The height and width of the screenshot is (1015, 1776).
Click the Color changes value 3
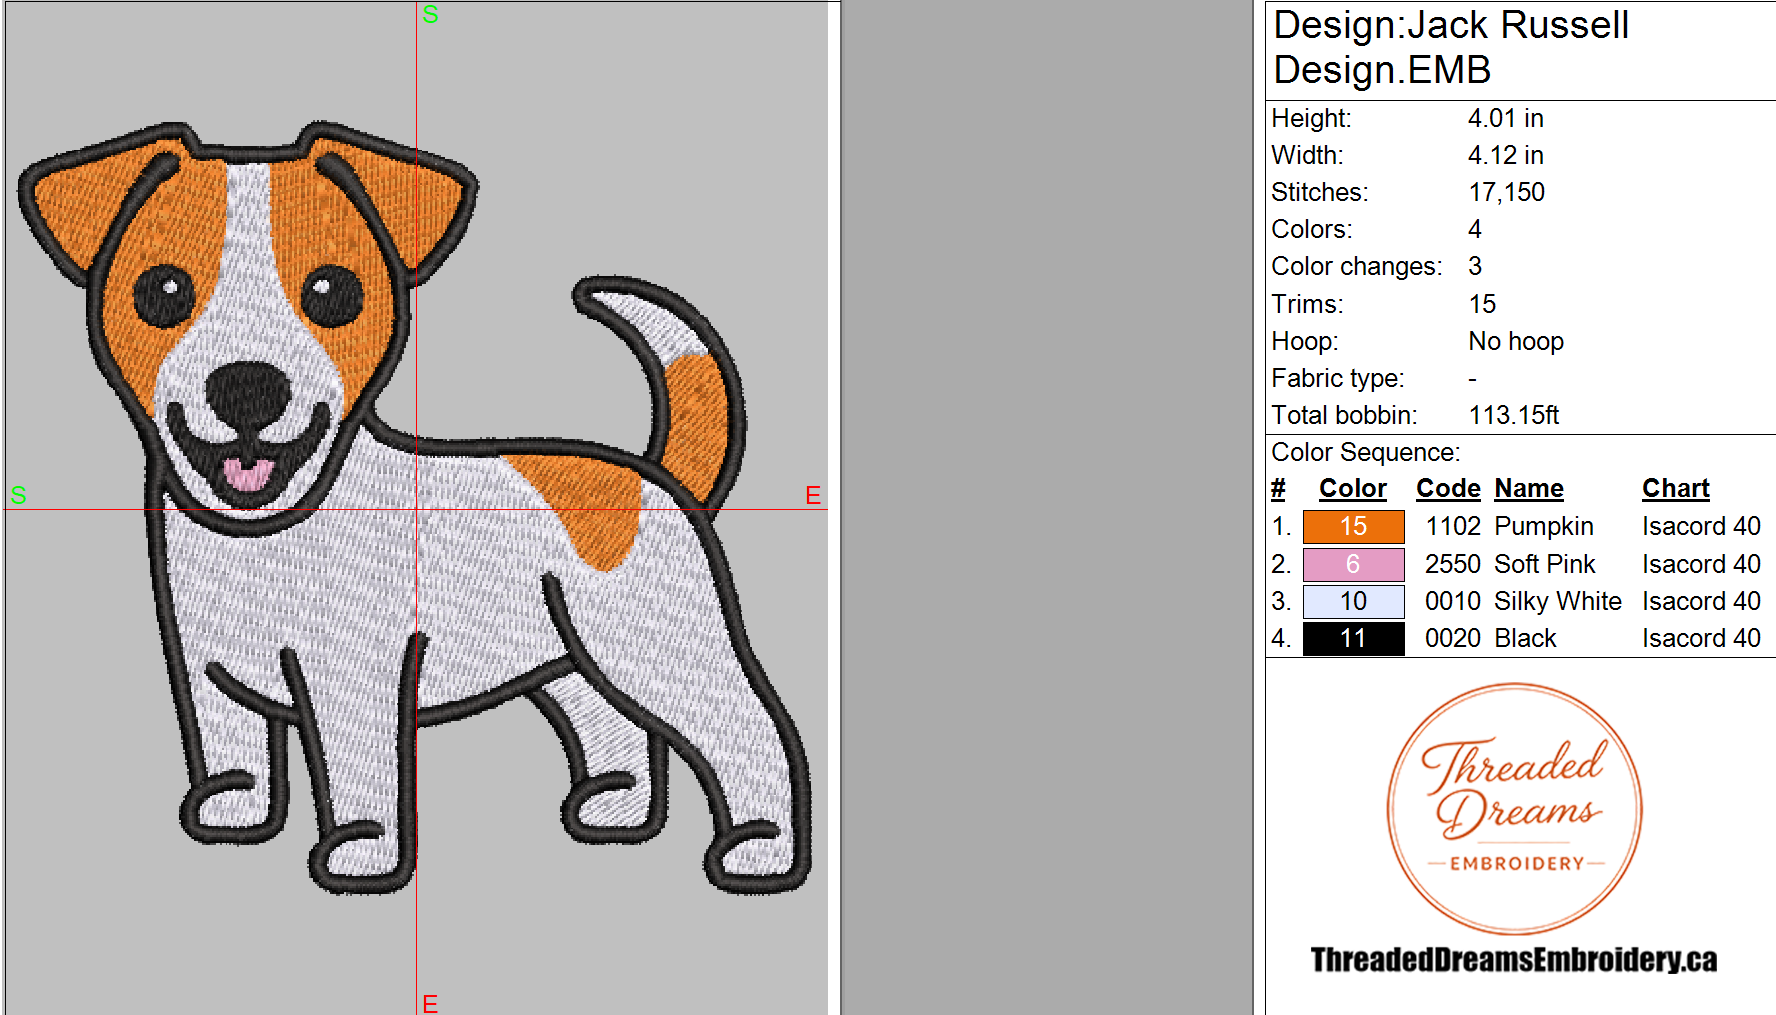pos(1475,266)
